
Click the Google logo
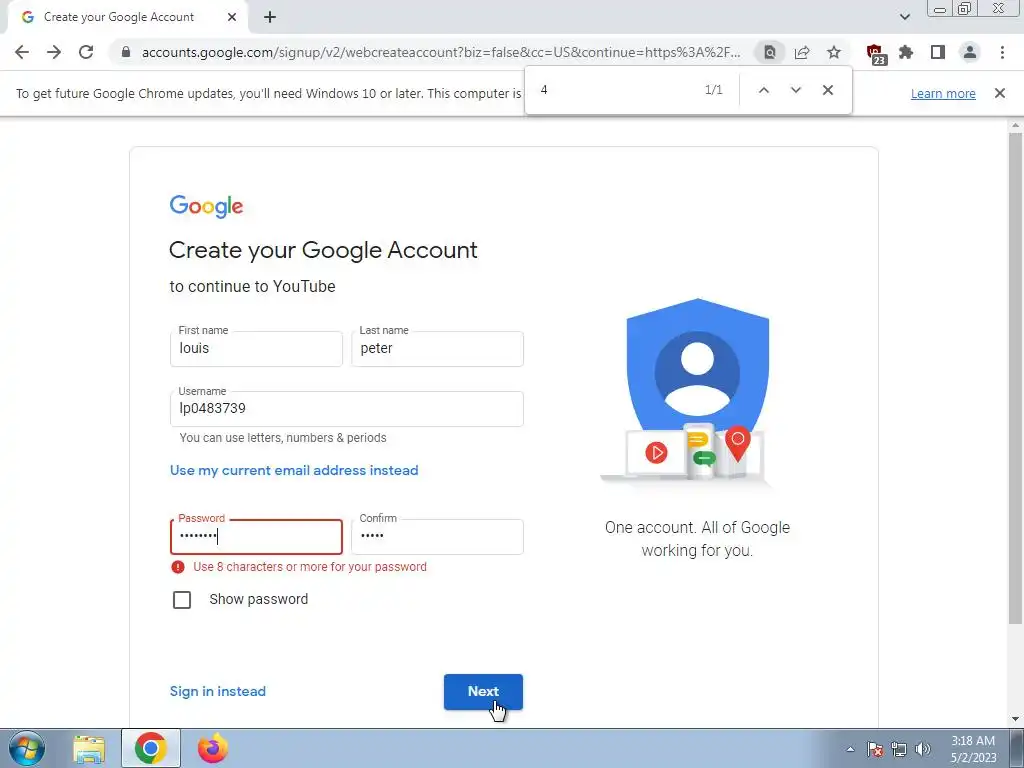pos(206,206)
